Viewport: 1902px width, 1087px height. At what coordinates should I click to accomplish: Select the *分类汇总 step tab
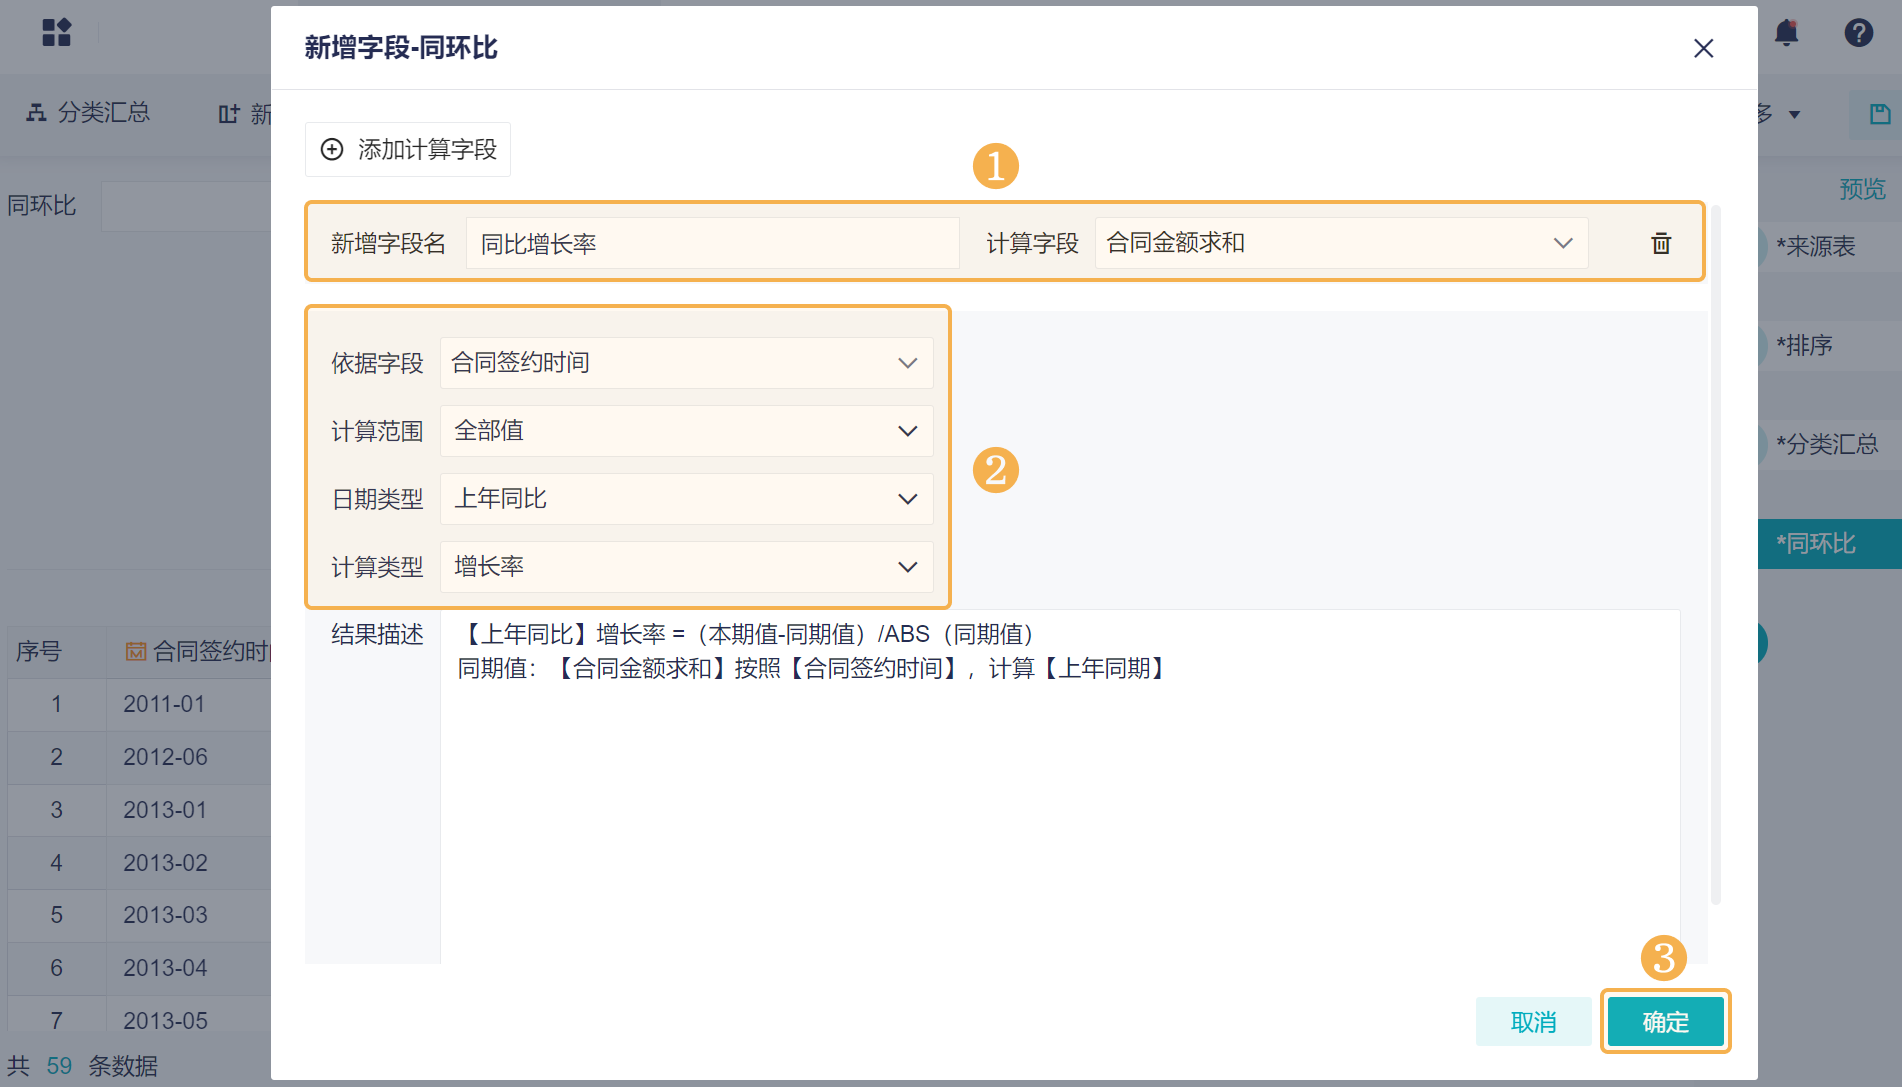[x=1828, y=444]
